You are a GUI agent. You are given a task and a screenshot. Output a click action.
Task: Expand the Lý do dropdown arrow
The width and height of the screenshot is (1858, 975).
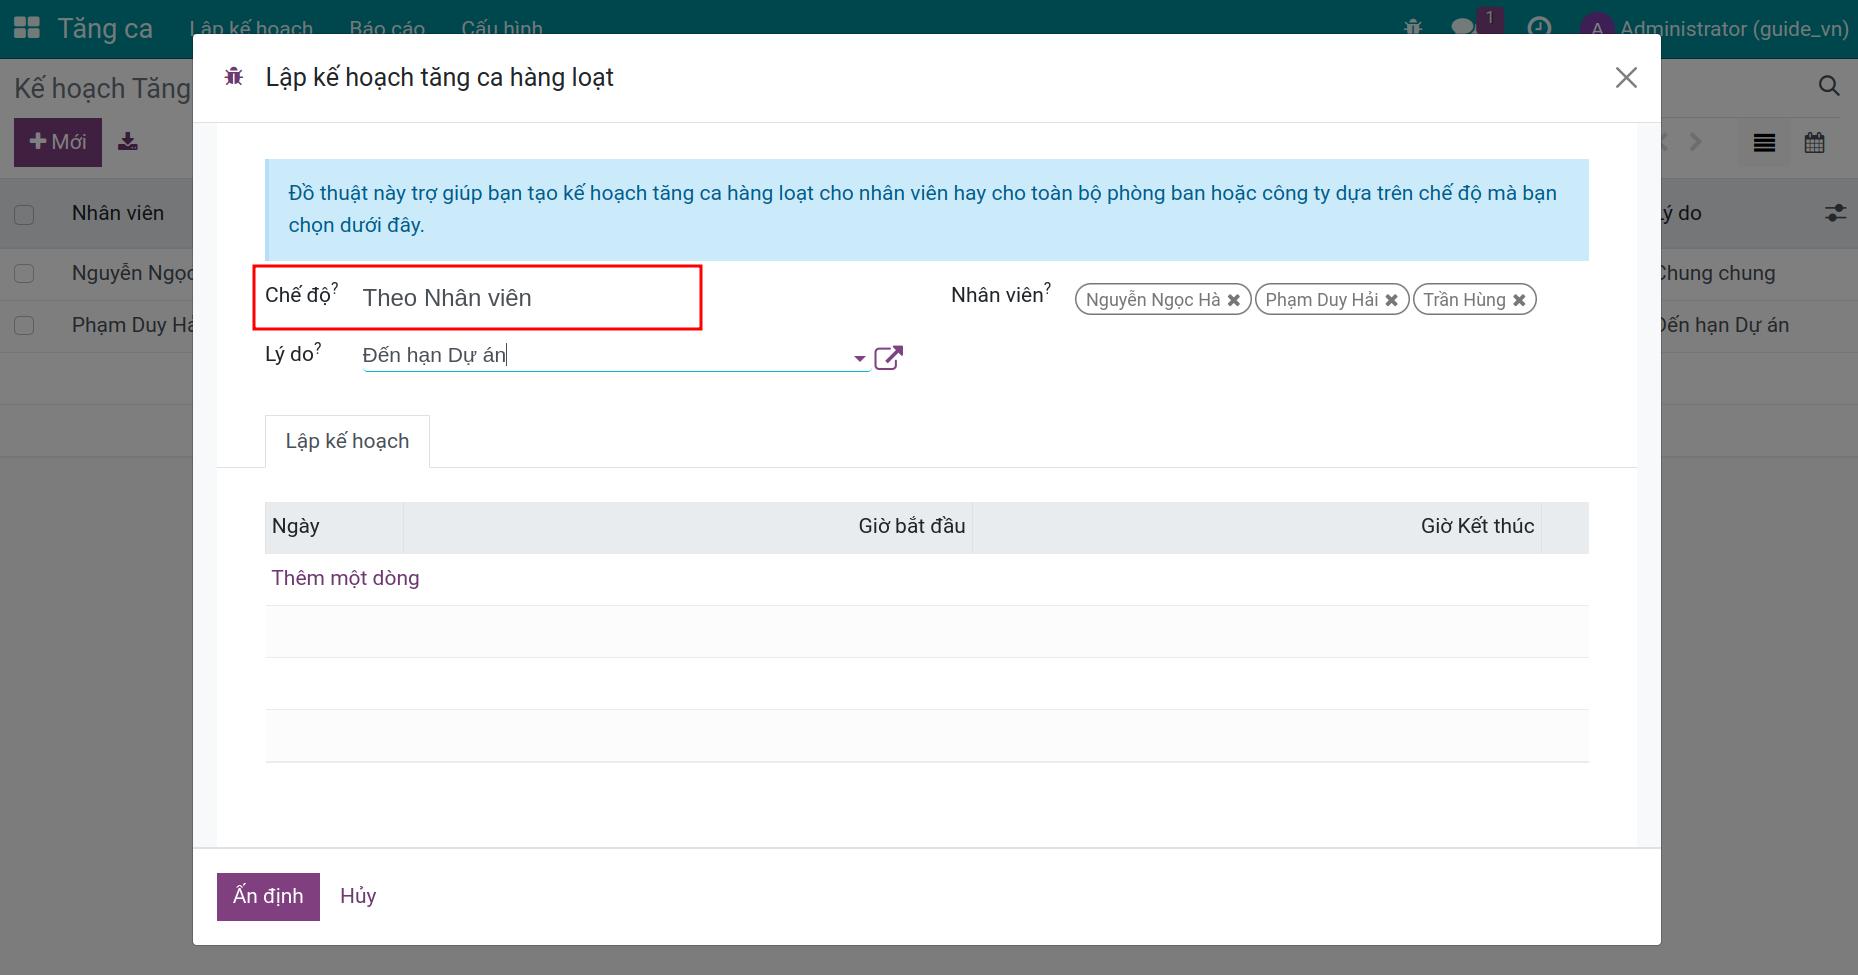859,358
